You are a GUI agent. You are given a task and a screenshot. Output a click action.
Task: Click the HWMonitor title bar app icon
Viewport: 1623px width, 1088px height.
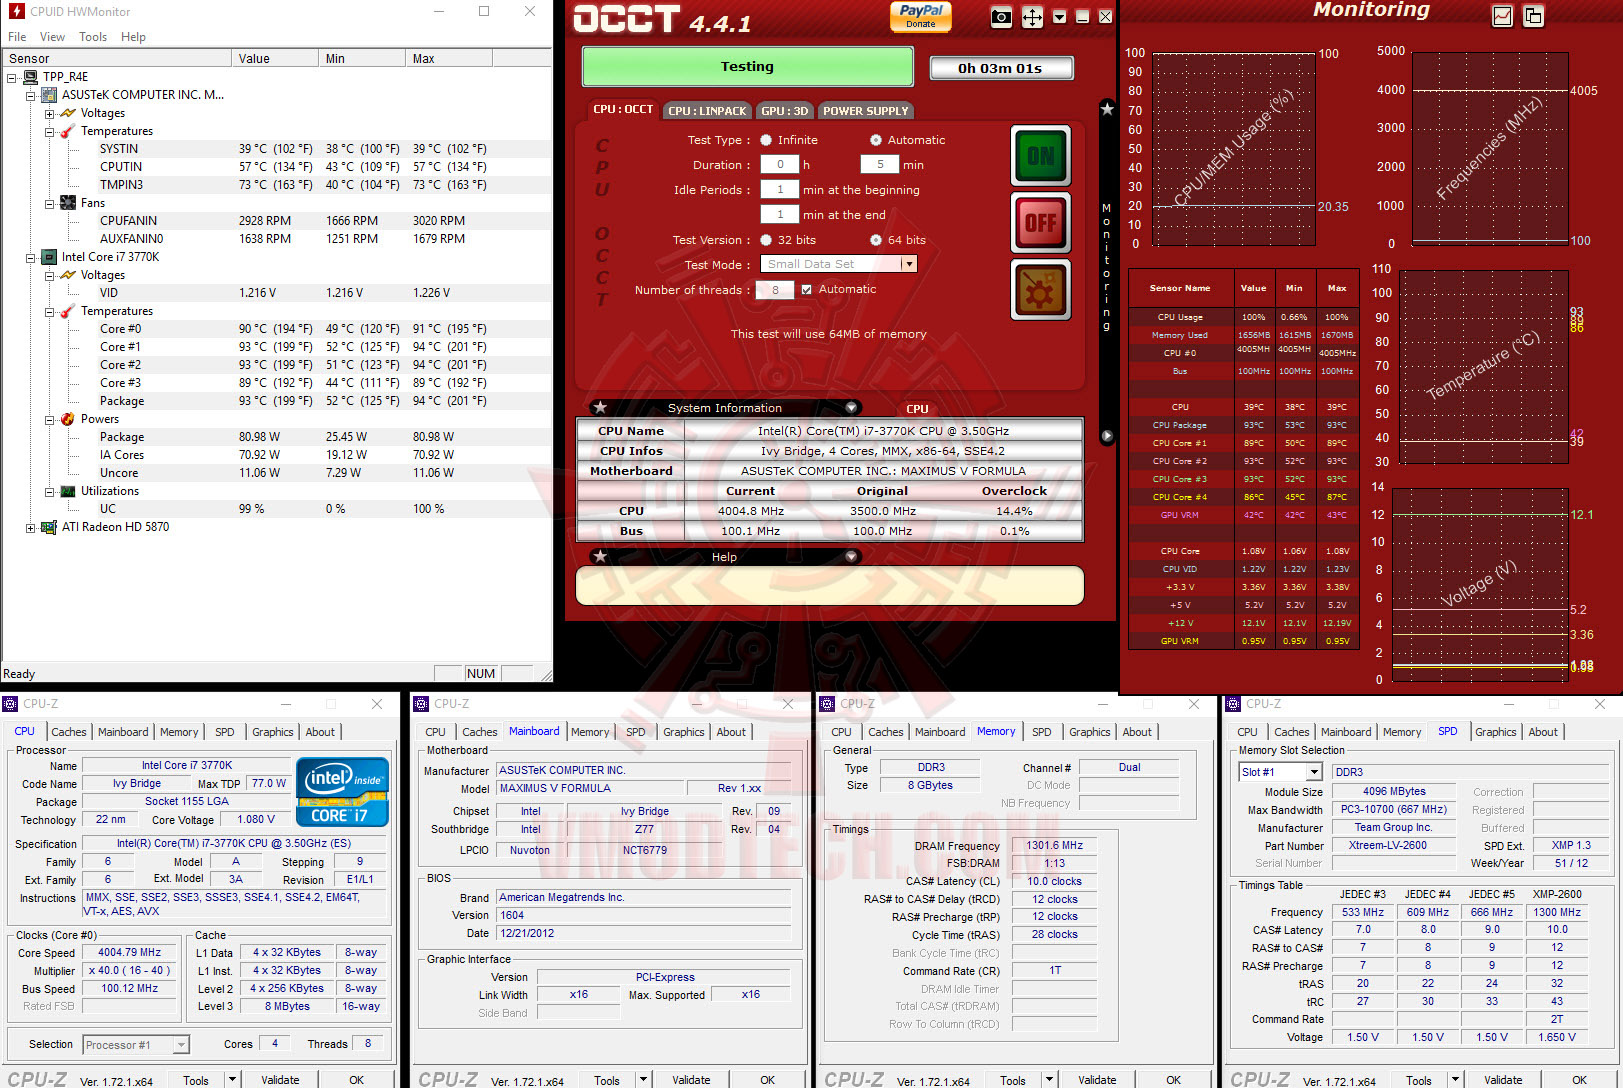tap(16, 11)
